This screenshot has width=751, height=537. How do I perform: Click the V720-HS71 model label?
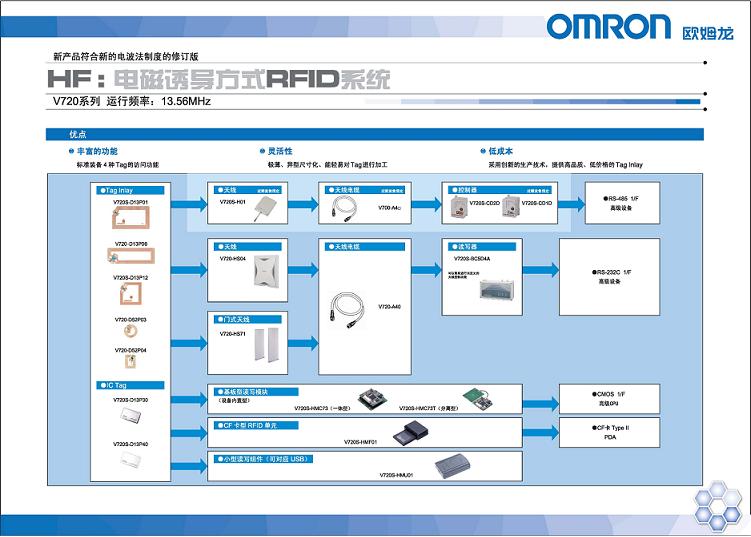click(x=232, y=333)
